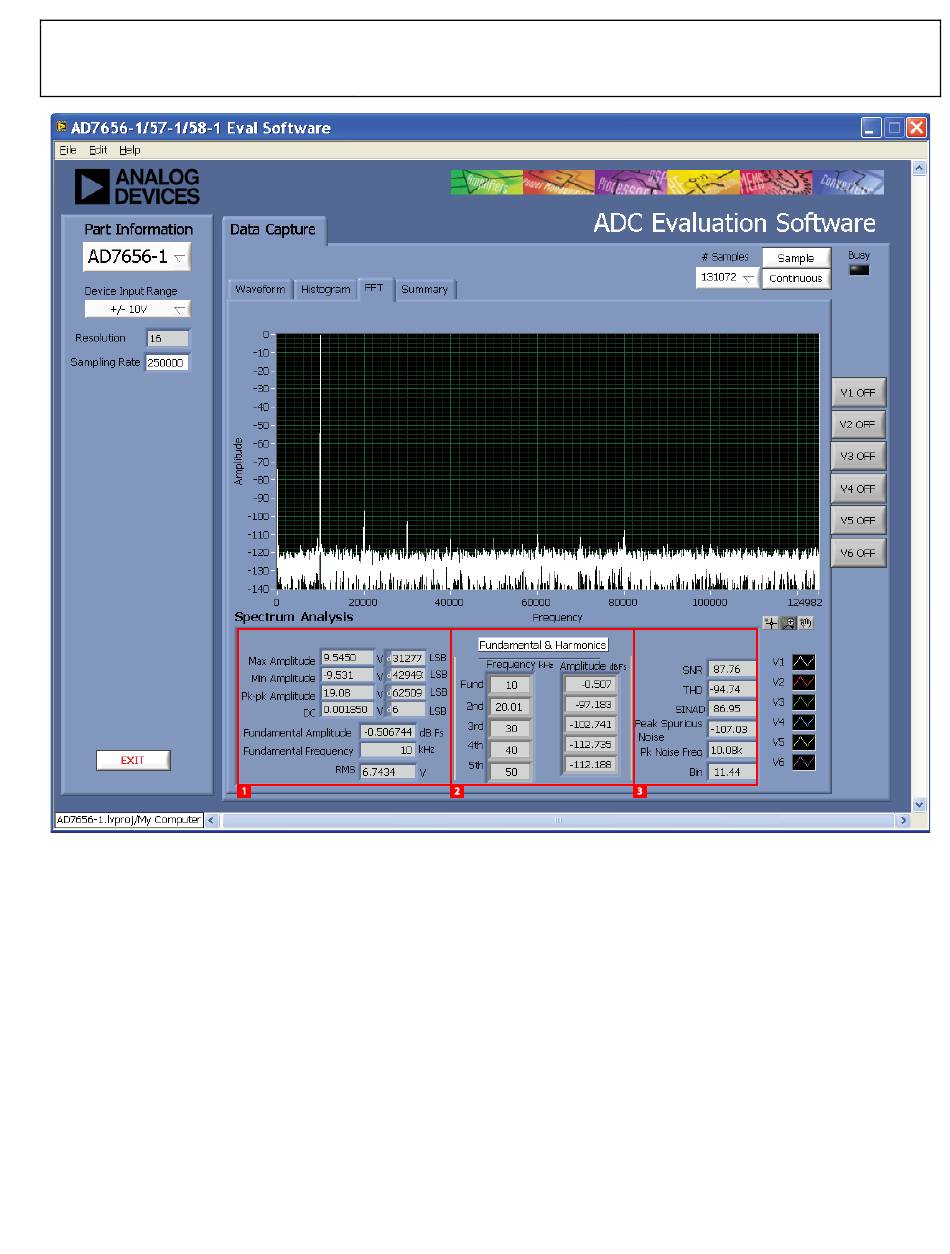This screenshot has height=1254, width=950.
Task: Open the Help menu
Action: click(x=130, y=150)
